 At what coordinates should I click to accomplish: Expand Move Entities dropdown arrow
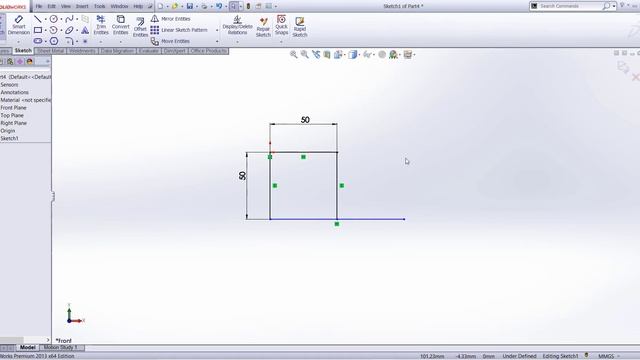(x=217, y=41)
